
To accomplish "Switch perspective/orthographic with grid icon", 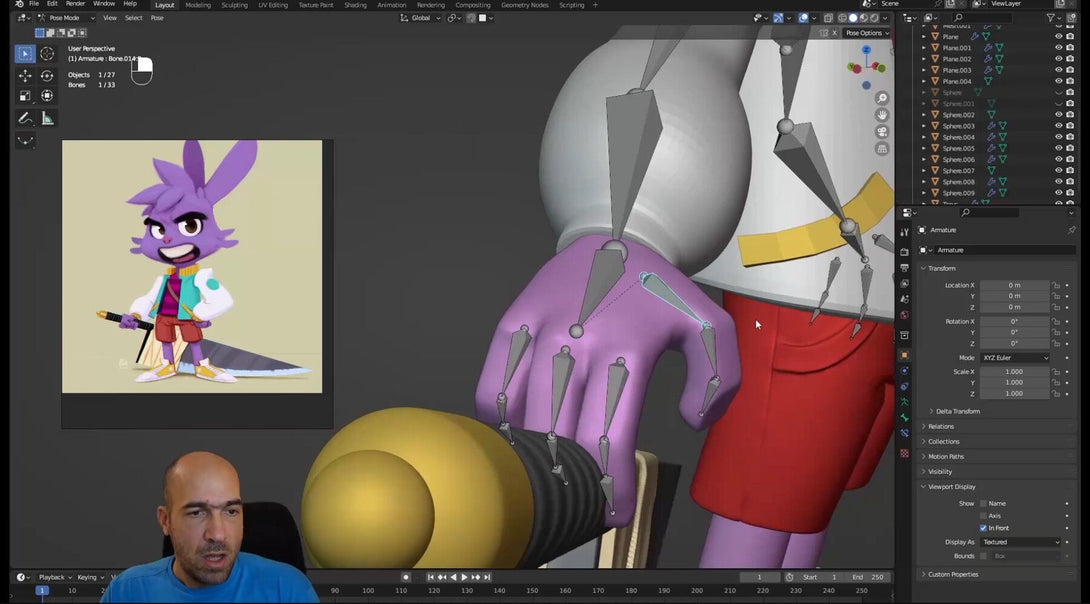I will click(882, 149).
